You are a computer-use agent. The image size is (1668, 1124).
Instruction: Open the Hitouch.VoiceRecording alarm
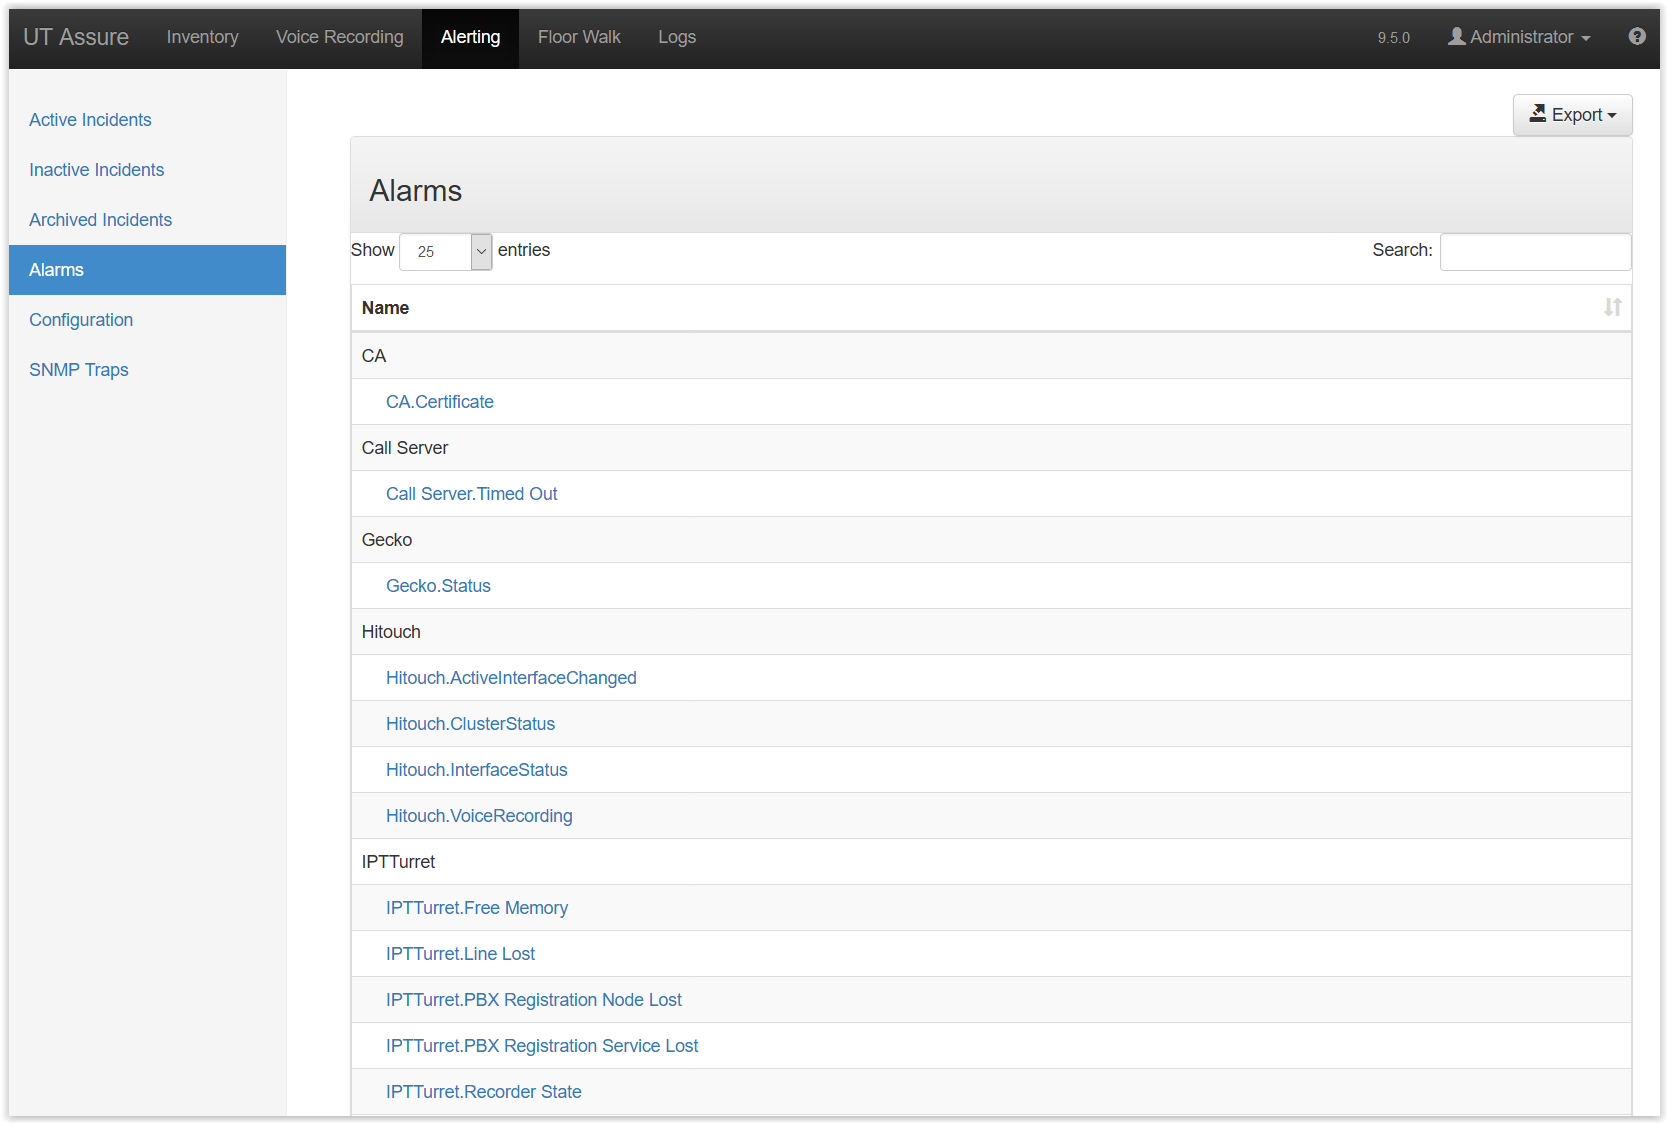tap(479, 816)
